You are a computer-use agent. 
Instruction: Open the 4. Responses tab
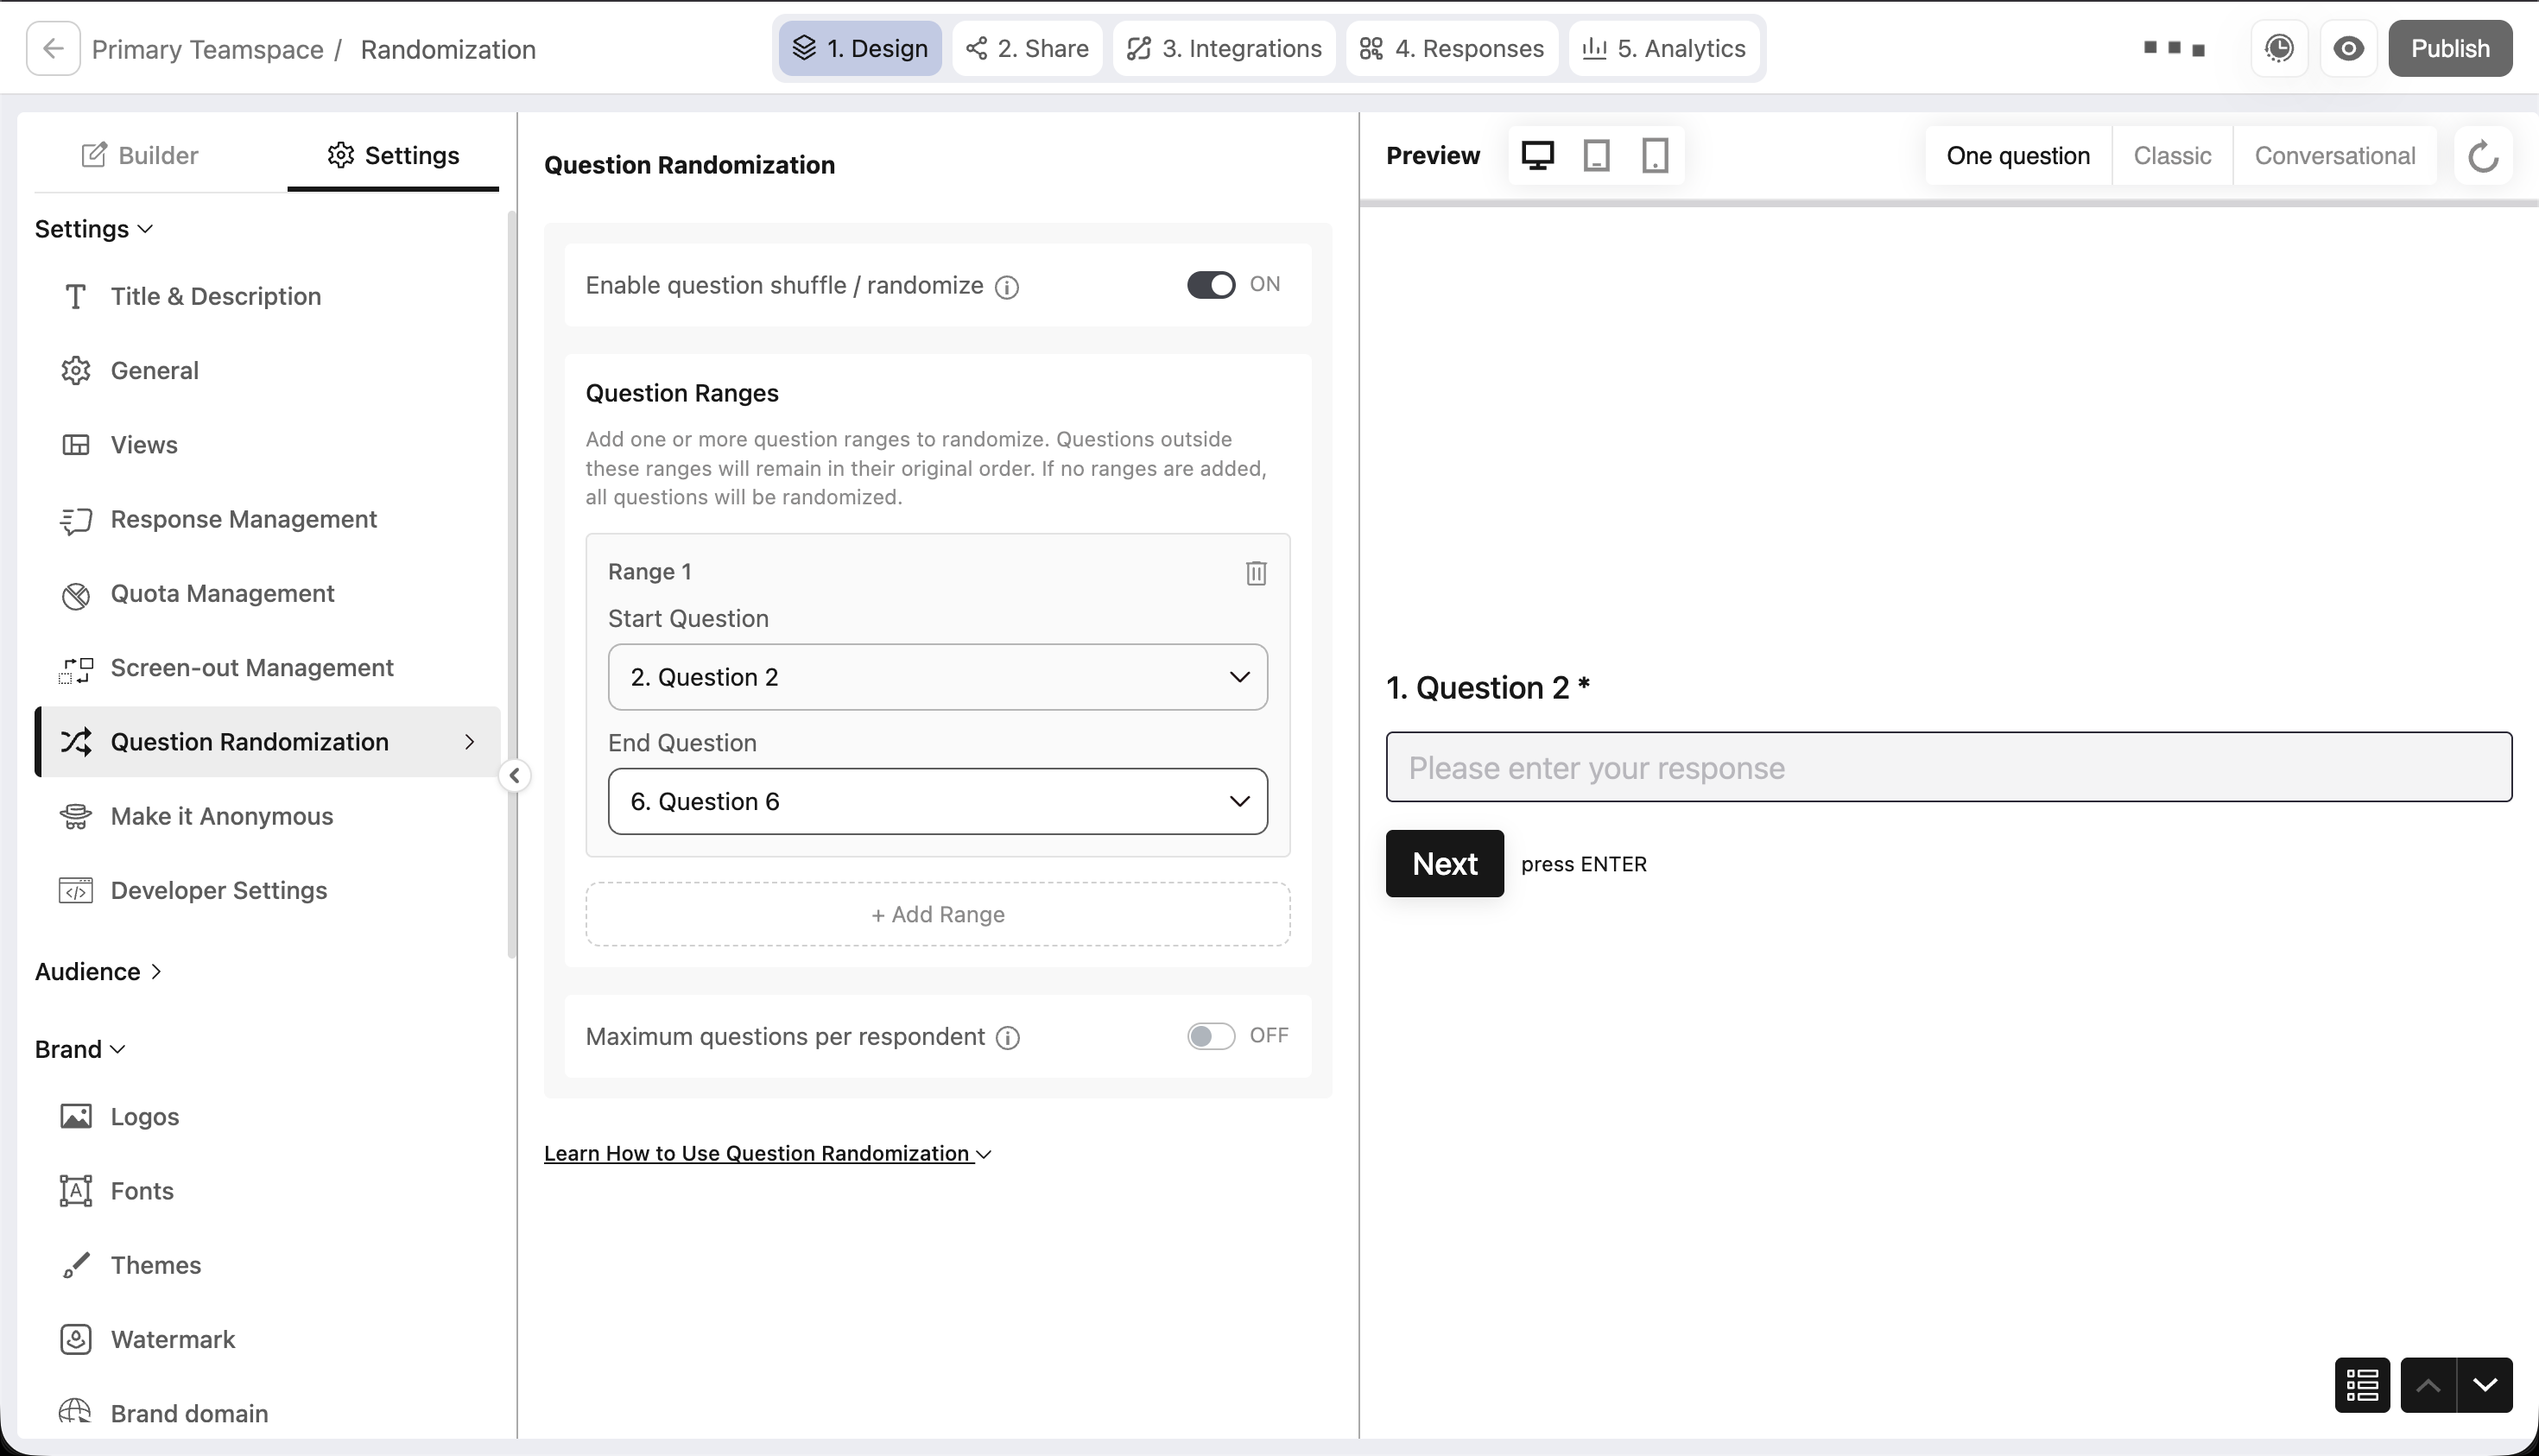pos(1452,48)
